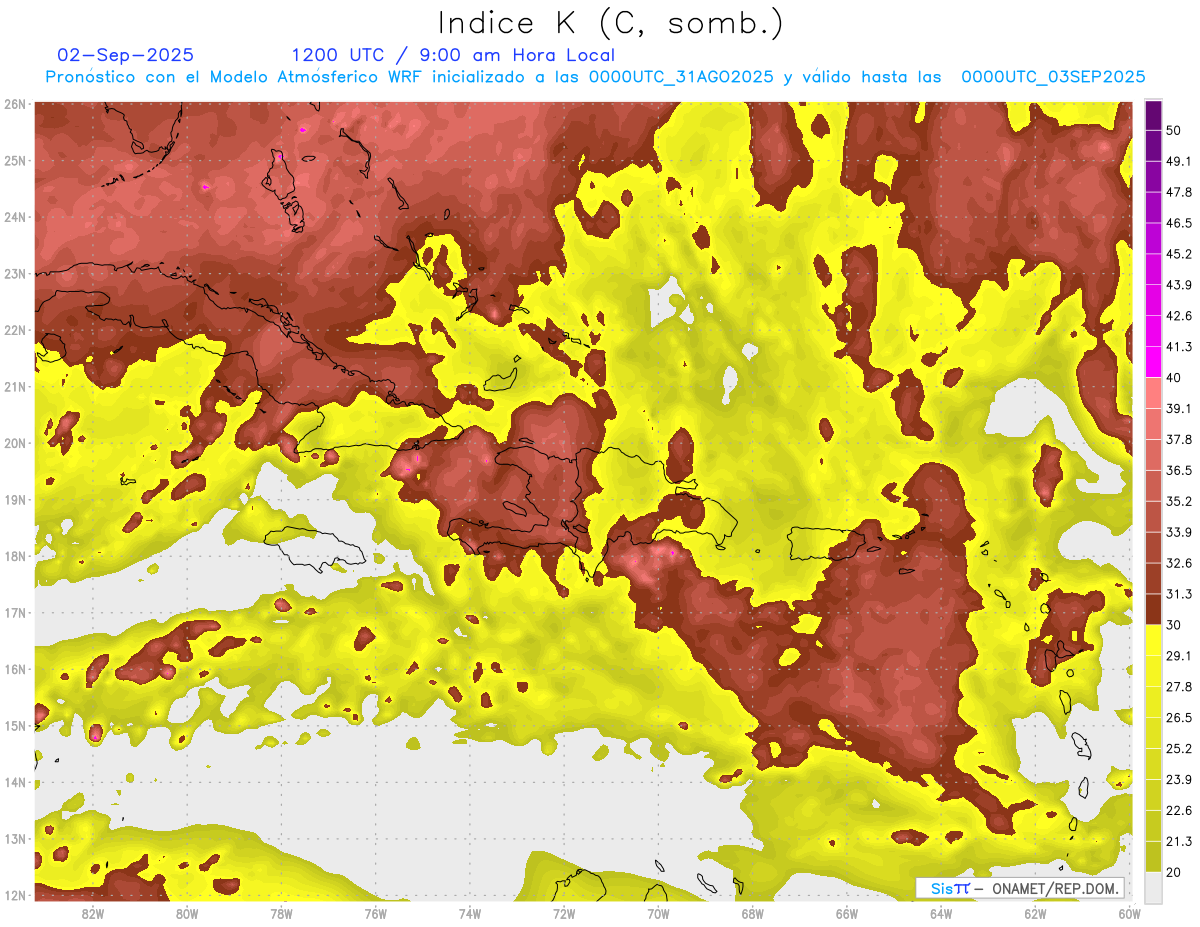Click longitude axis label '62W'

[x=1036, y=914]
